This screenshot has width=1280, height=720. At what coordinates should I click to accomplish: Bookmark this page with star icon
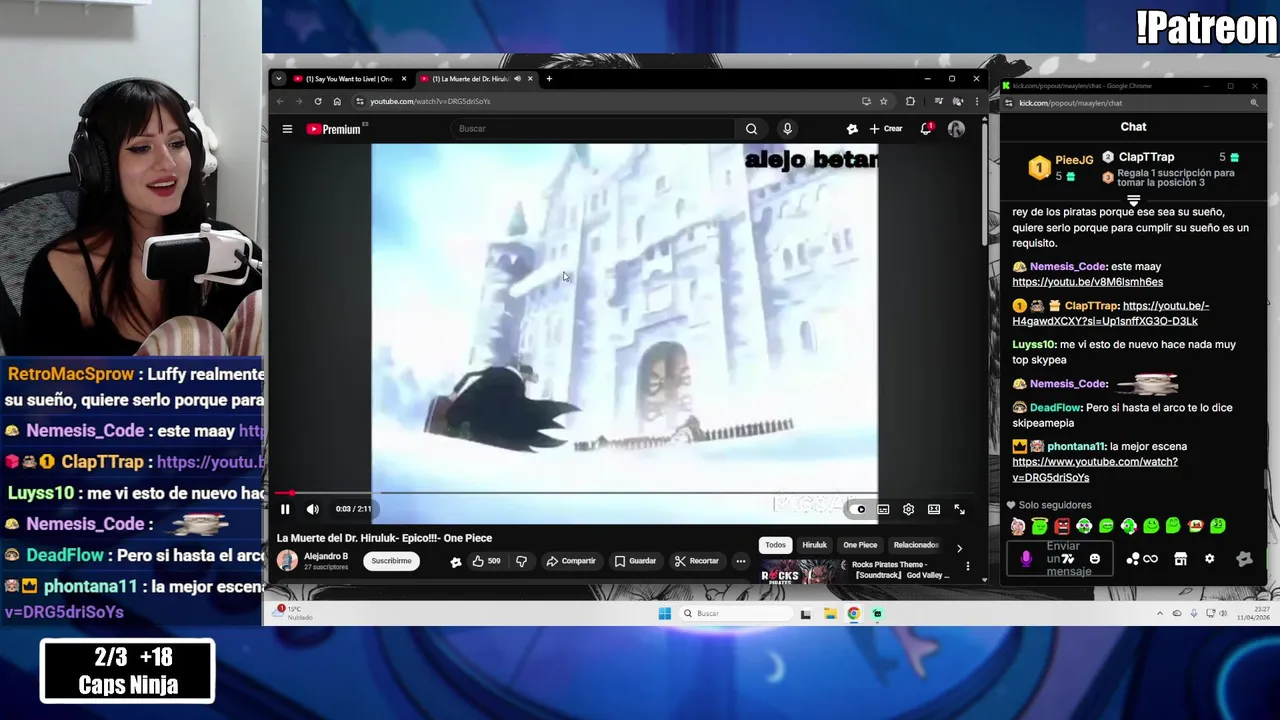click(x=883, y=101)
